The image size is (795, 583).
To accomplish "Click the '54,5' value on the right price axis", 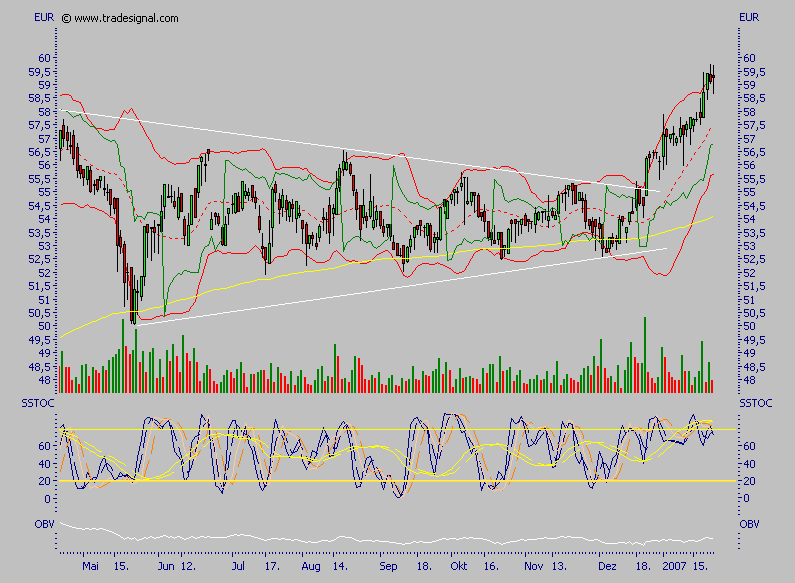I will point(754,205).
